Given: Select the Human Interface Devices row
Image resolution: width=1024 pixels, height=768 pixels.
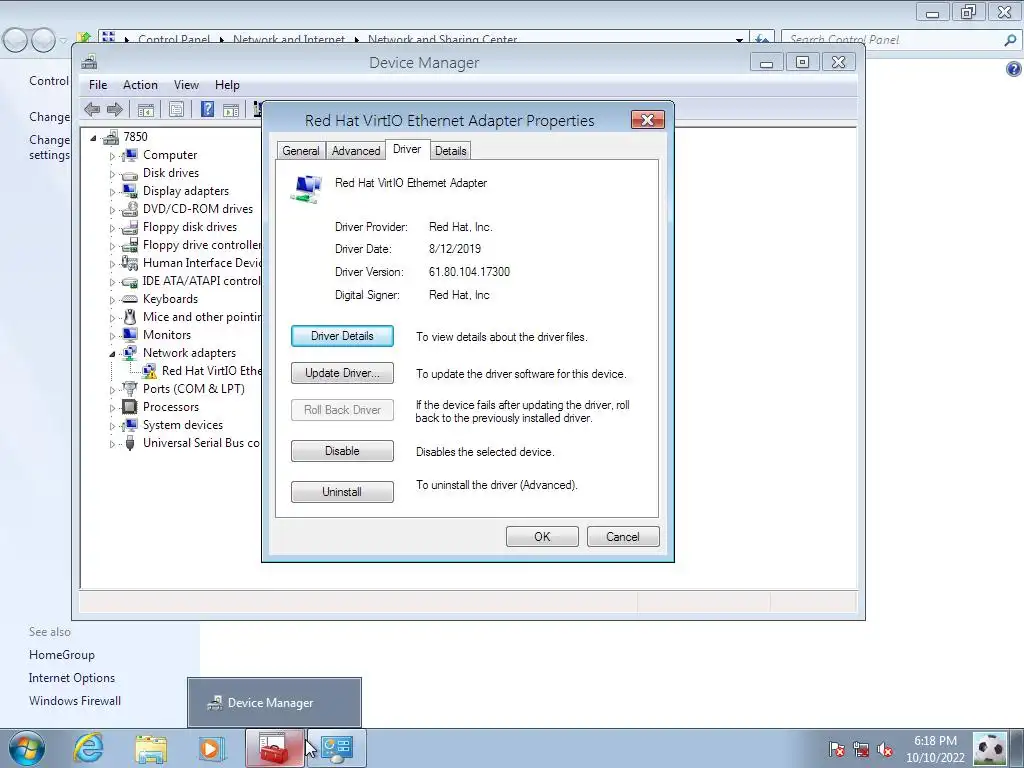Looking at the screenshot, I should point(192,263).
